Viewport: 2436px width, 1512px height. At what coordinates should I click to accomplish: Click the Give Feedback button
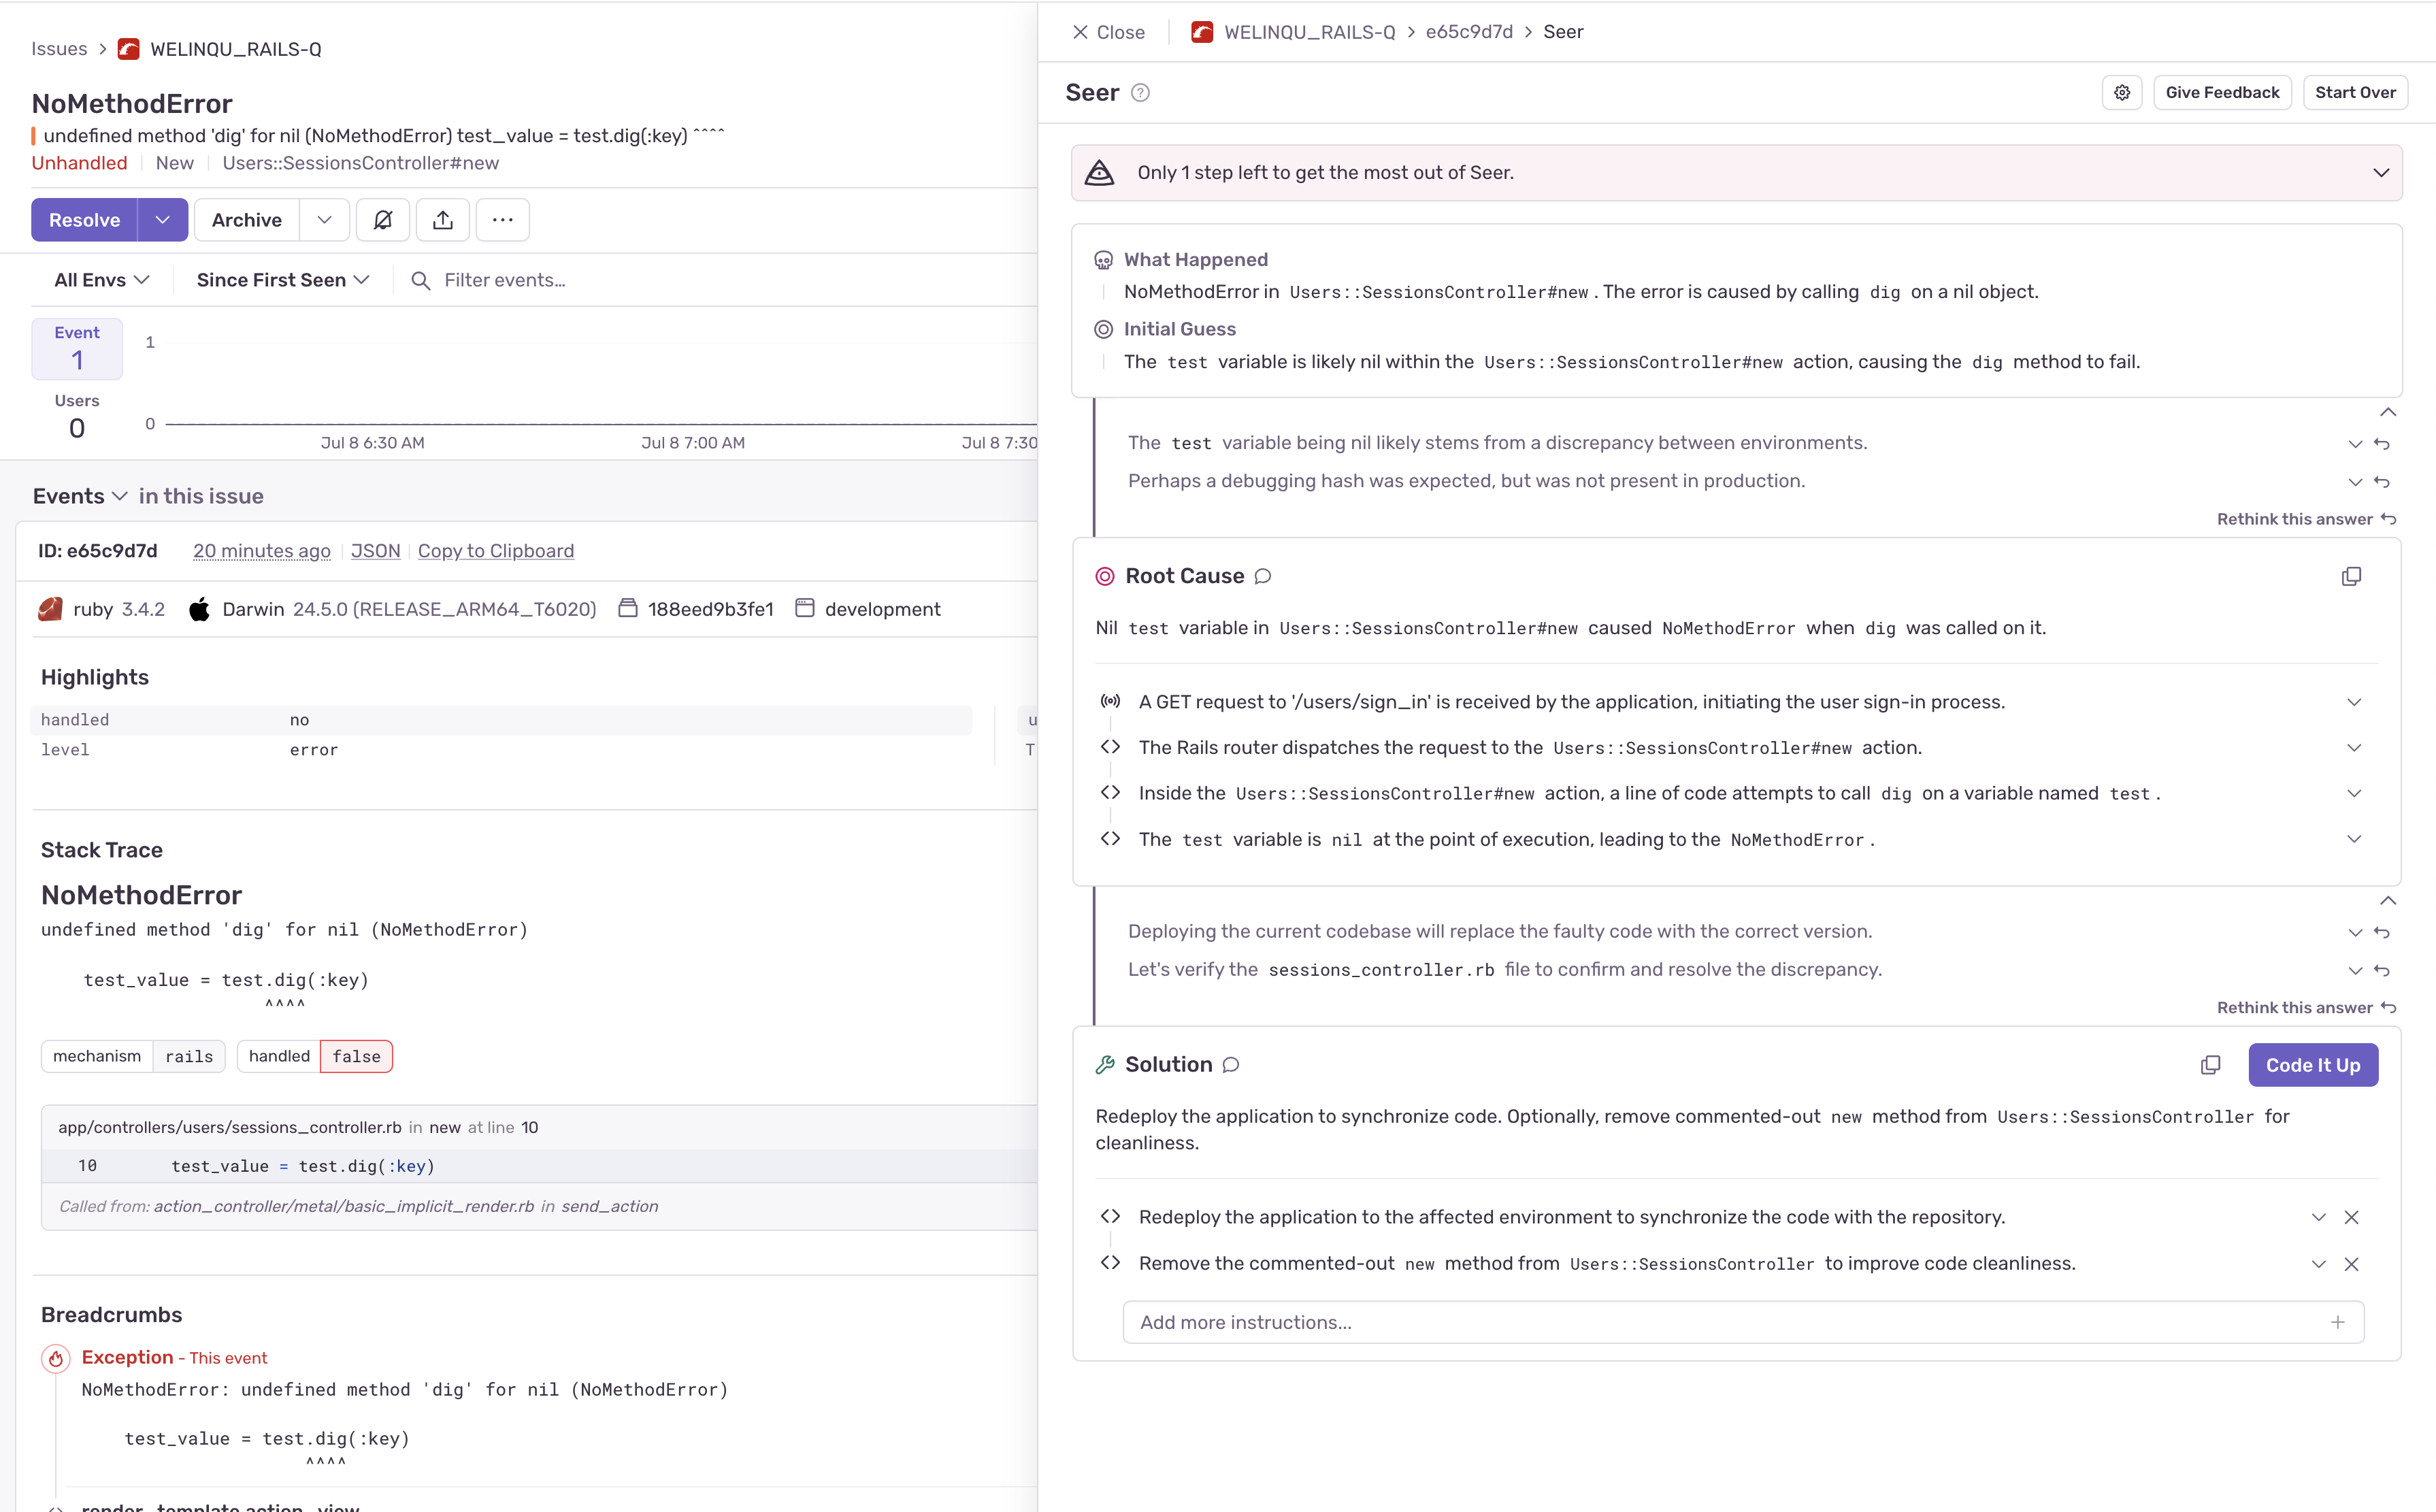[x=2222, y=92]
